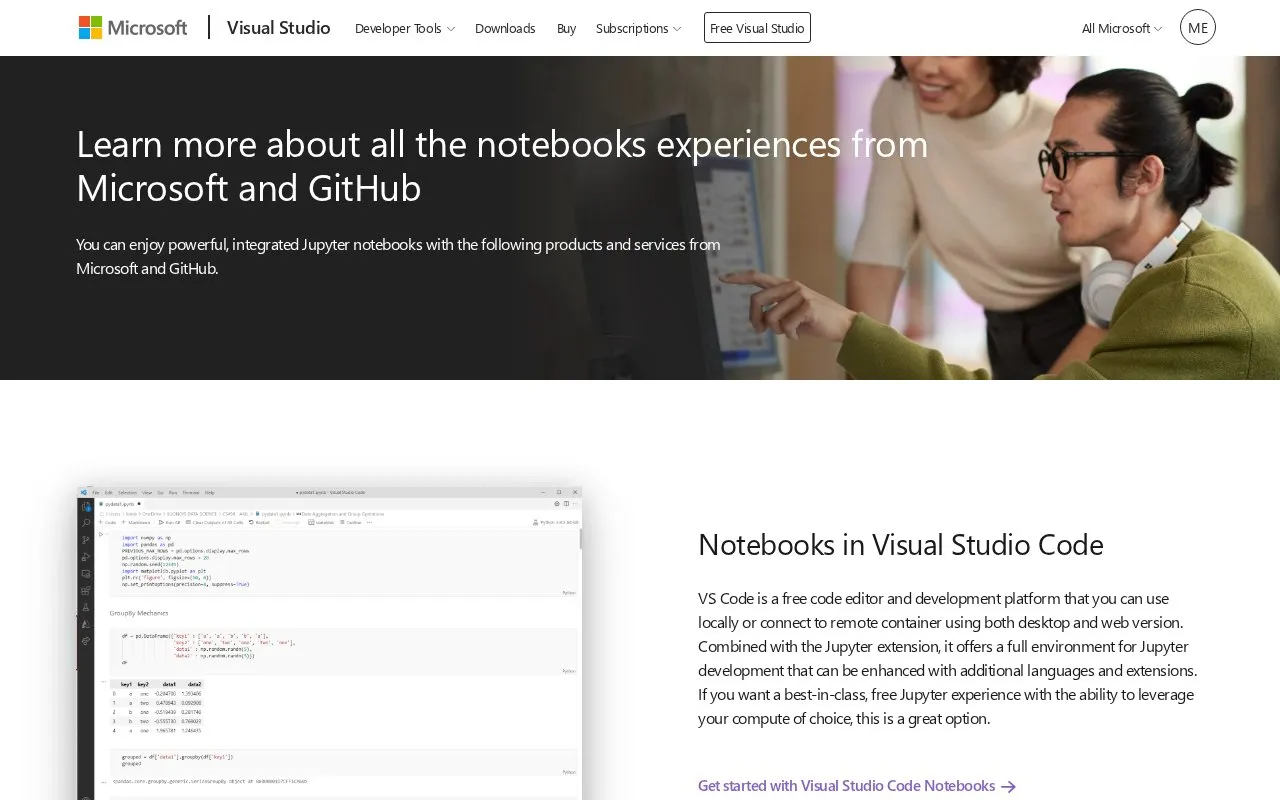Image resolution: width=1280 pixels, height=800 pixels.
Task: Expand the All Microsoft menu
Action: [x=1122, y=28]
